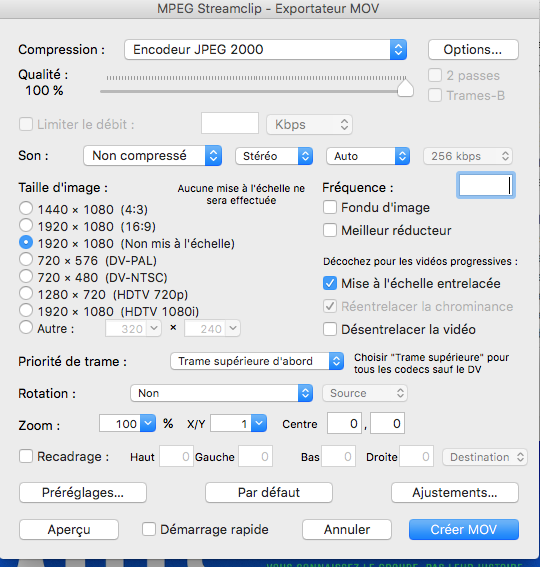
Task: Expand the Zoom percentage dropdown arrow
Action: (148, 423)
